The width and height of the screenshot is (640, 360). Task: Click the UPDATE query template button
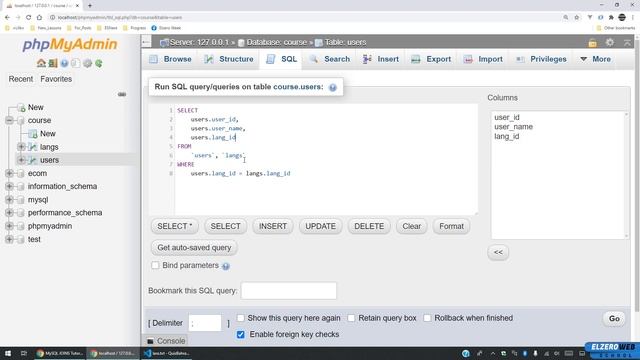(320, 227)
